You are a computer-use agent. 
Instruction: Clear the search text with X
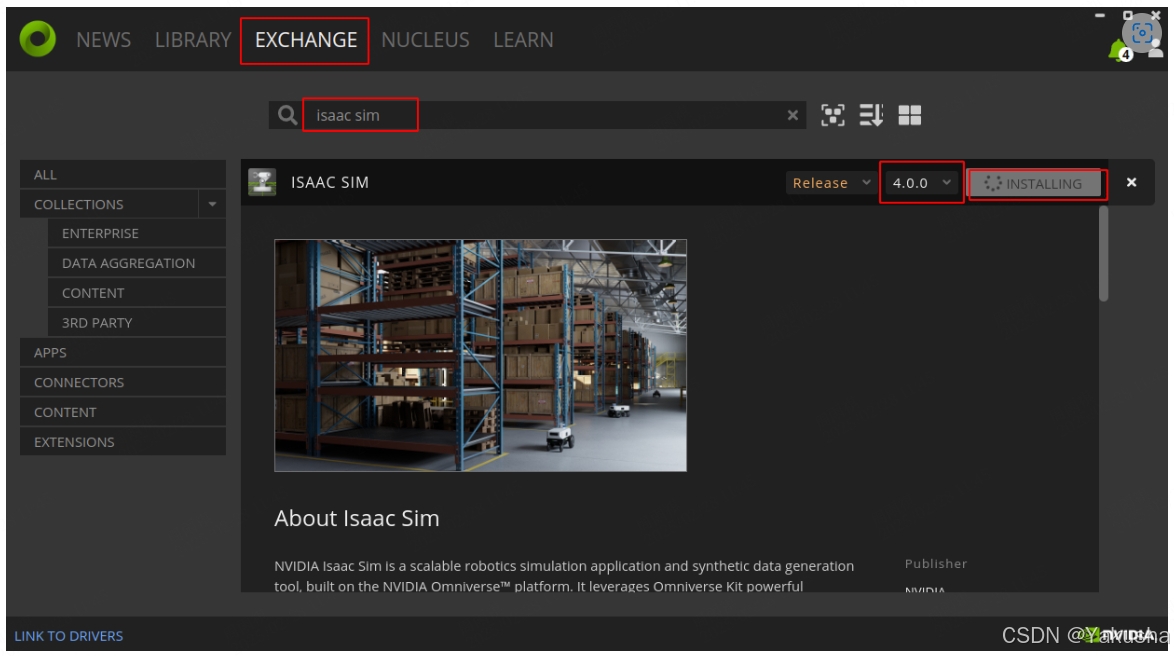click(792, 115)
